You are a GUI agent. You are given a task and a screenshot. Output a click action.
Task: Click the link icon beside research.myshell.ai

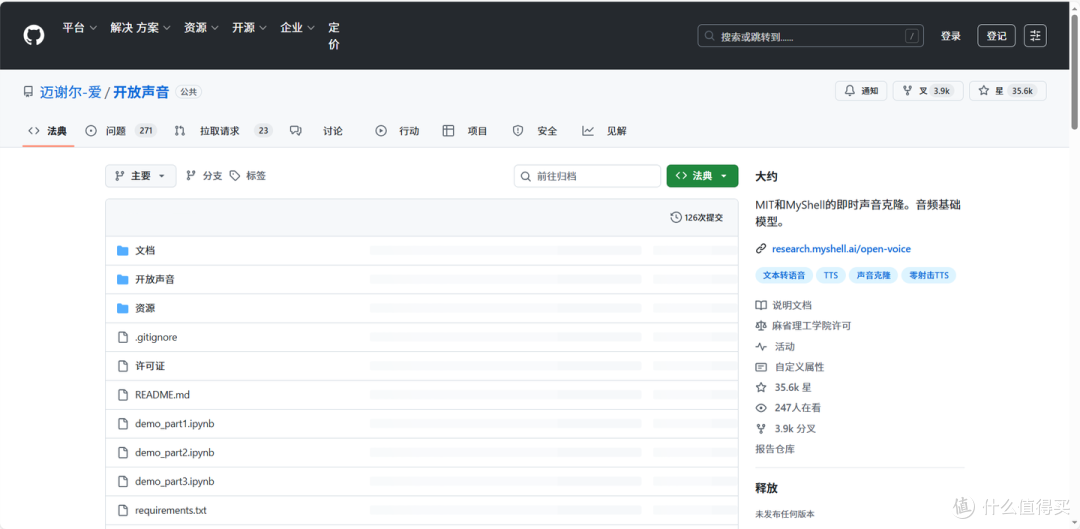click(x=761, y=249)
